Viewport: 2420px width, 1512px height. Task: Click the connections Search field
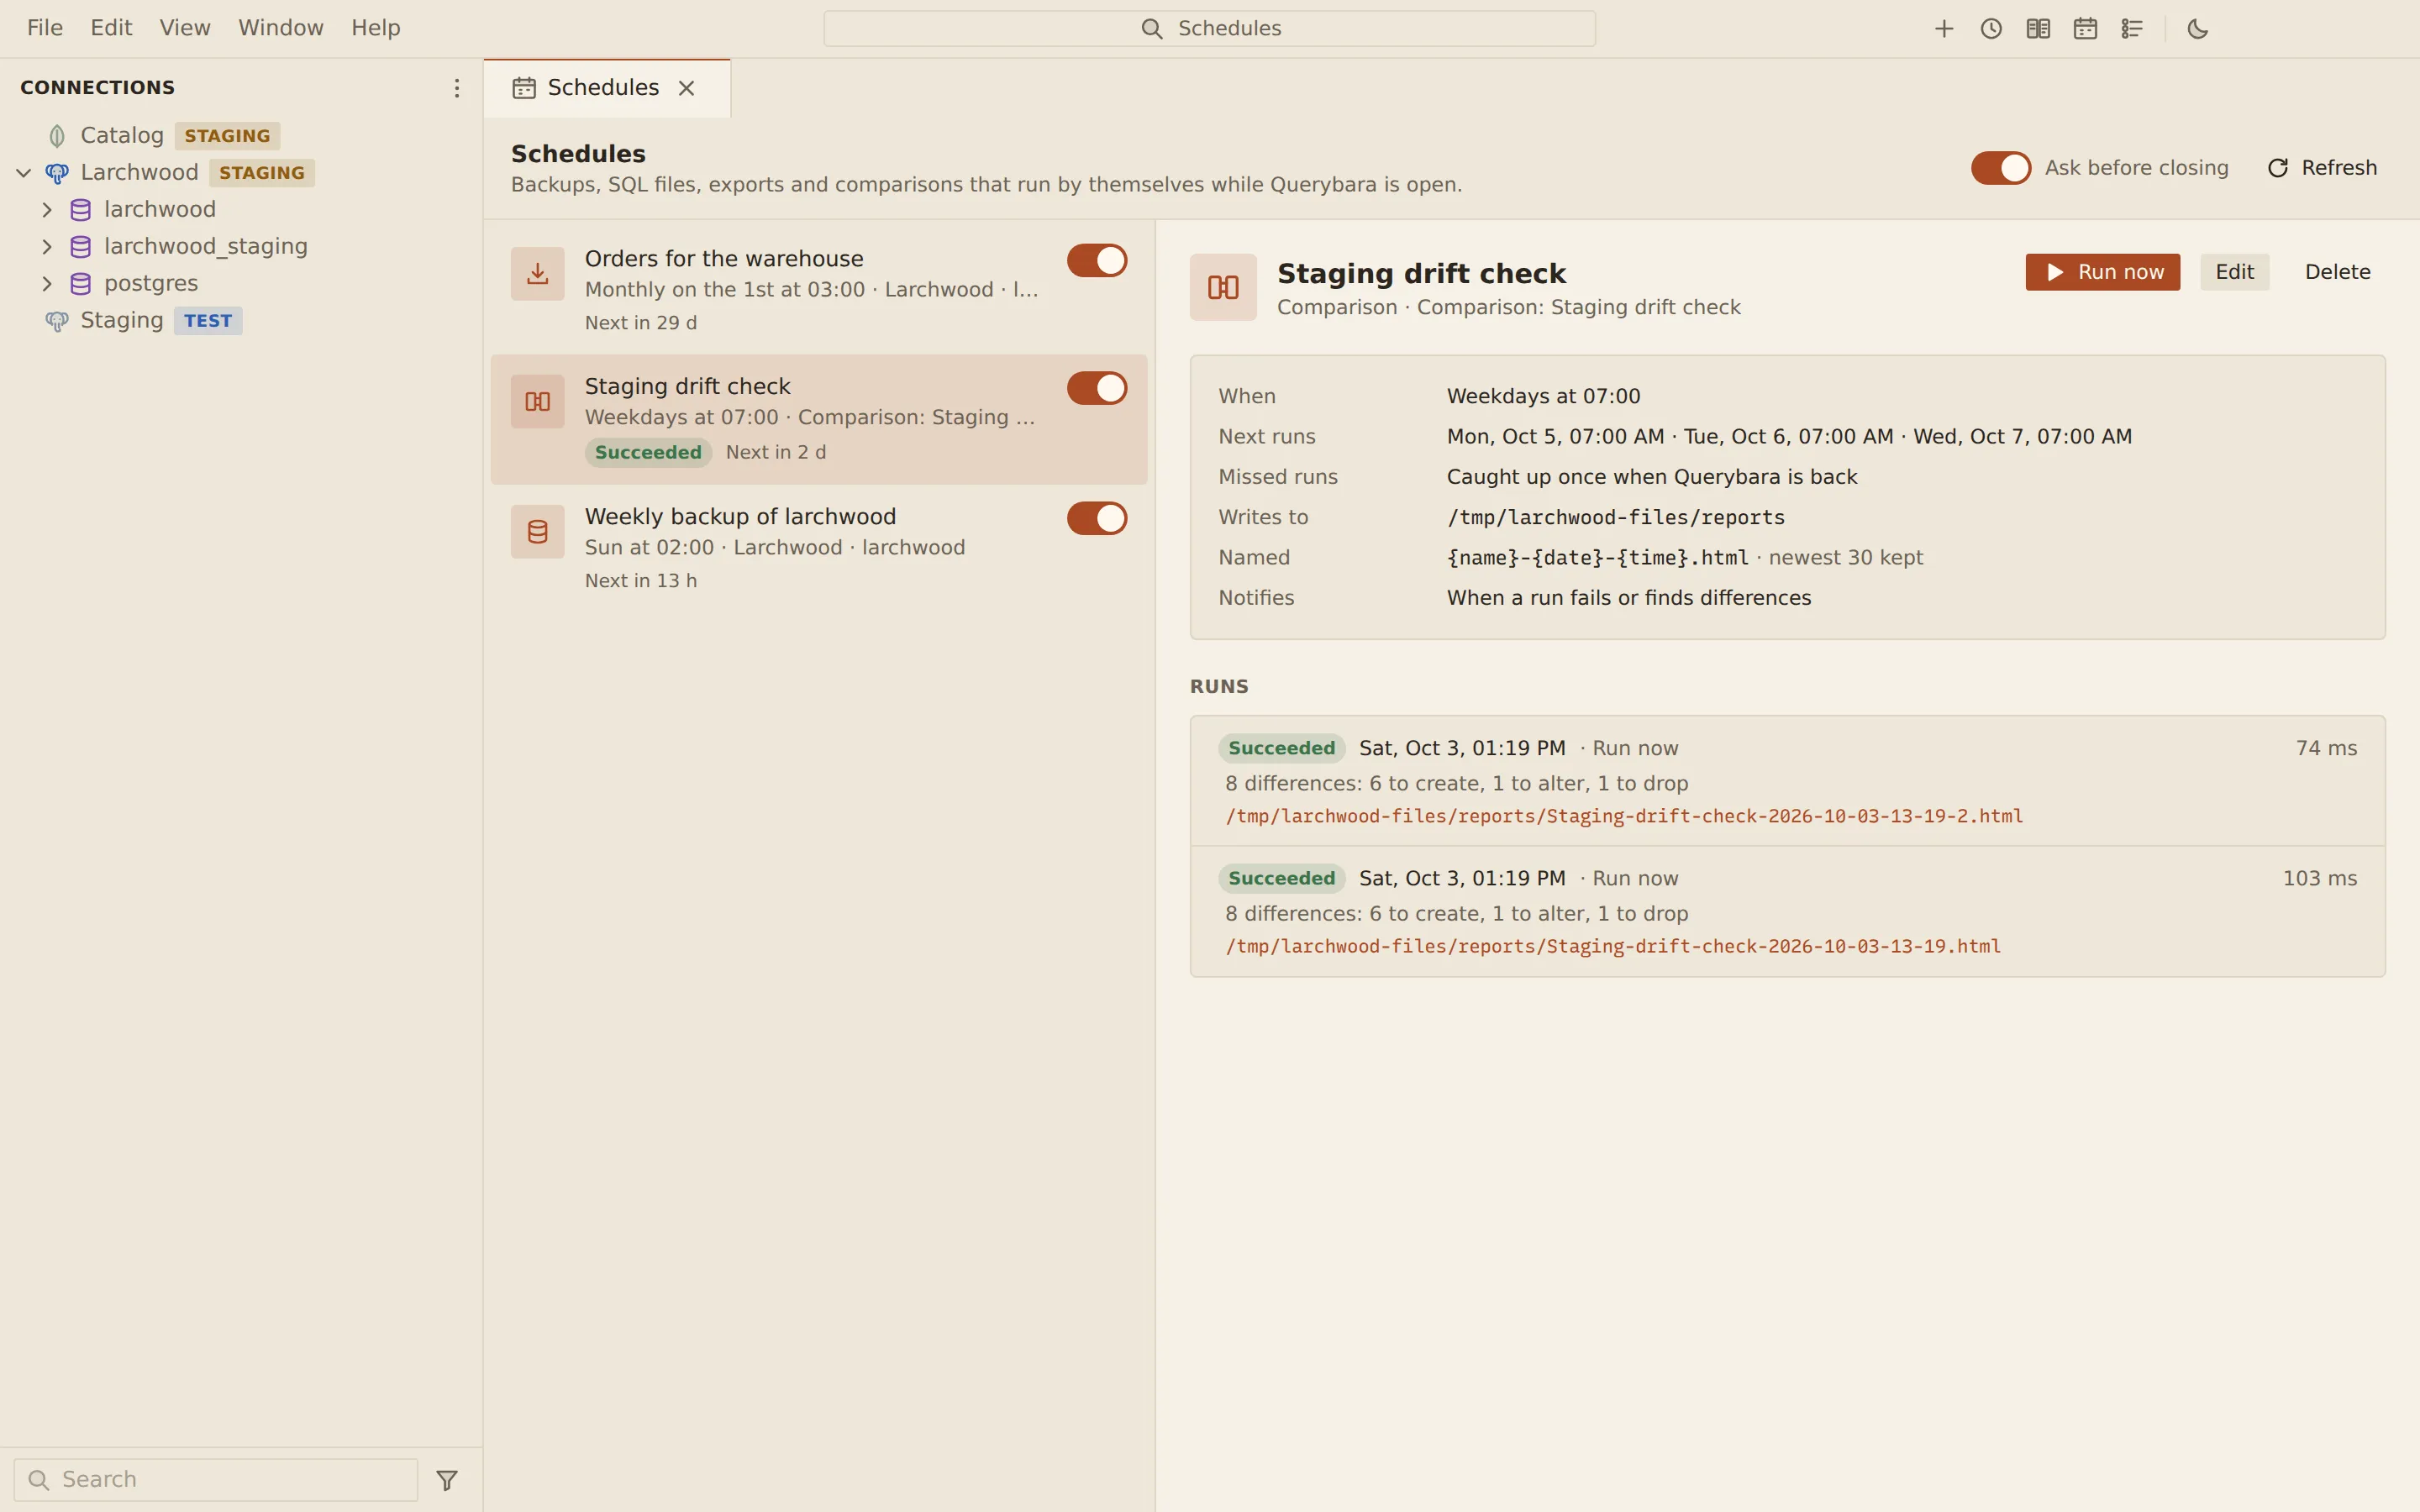[216, 1480]
